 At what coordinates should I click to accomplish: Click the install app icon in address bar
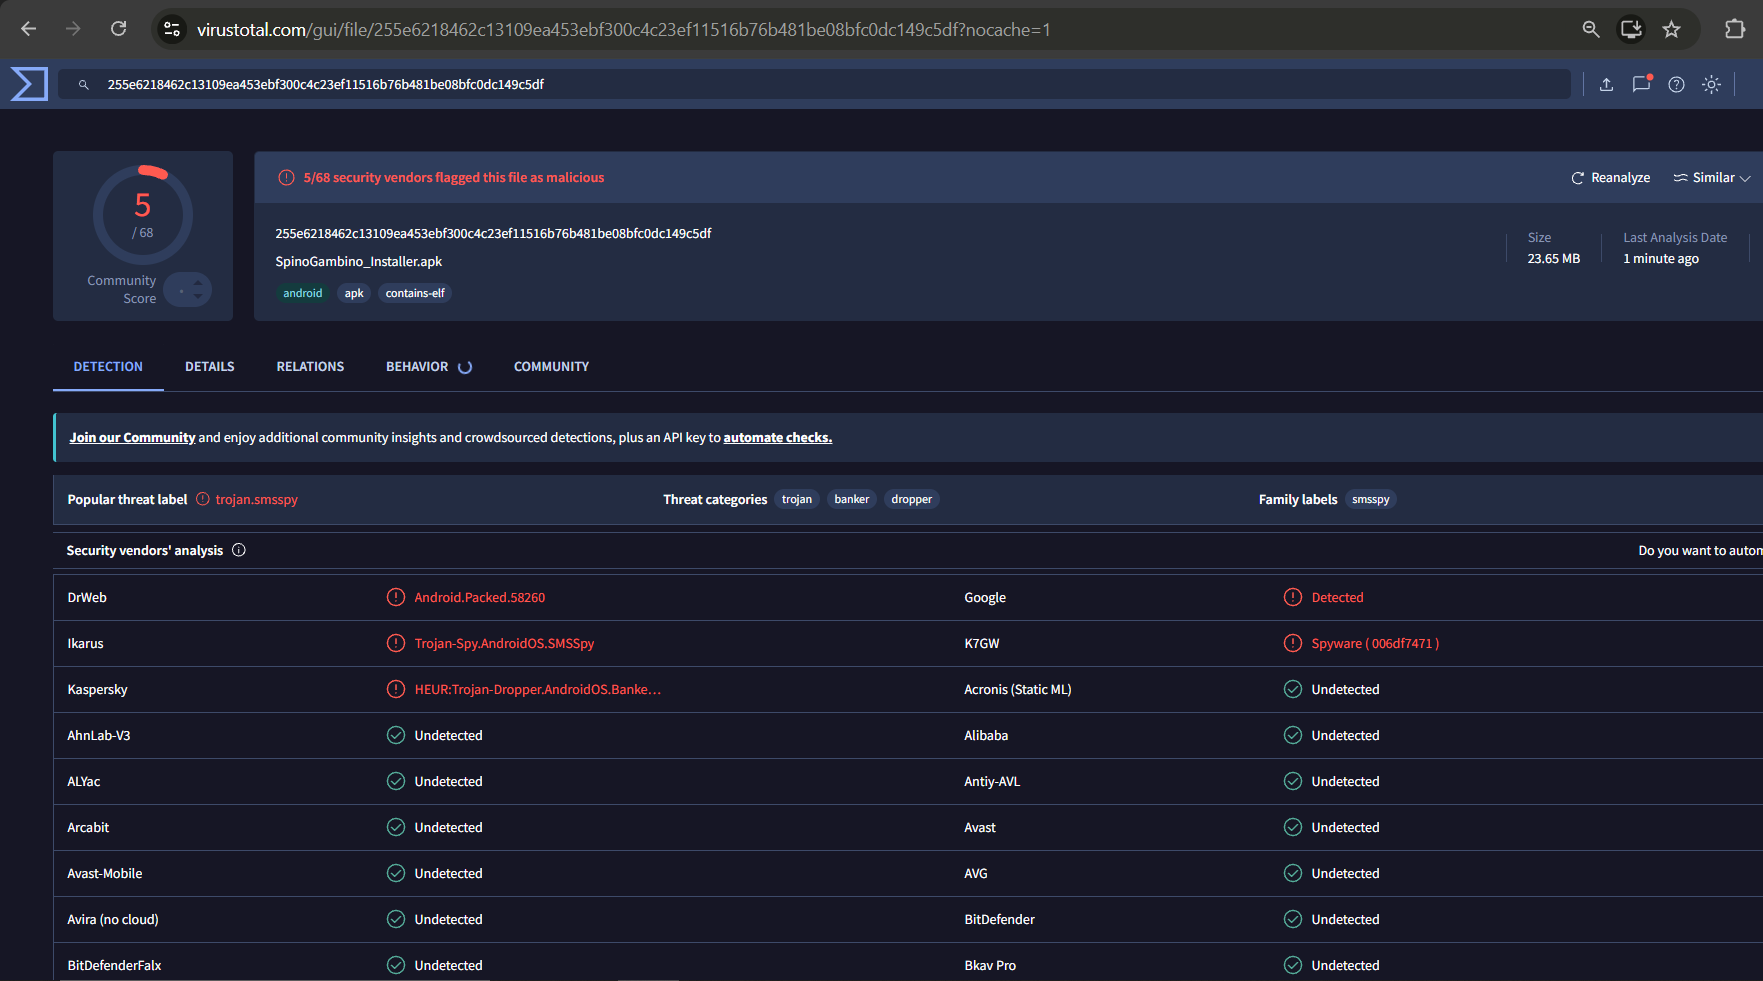1631,30
